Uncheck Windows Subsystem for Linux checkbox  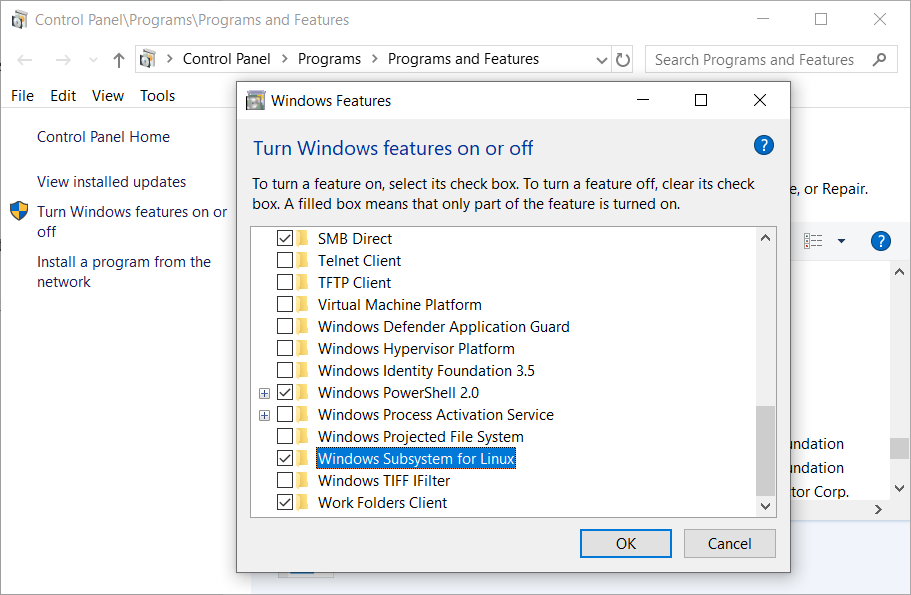[285, 458]
